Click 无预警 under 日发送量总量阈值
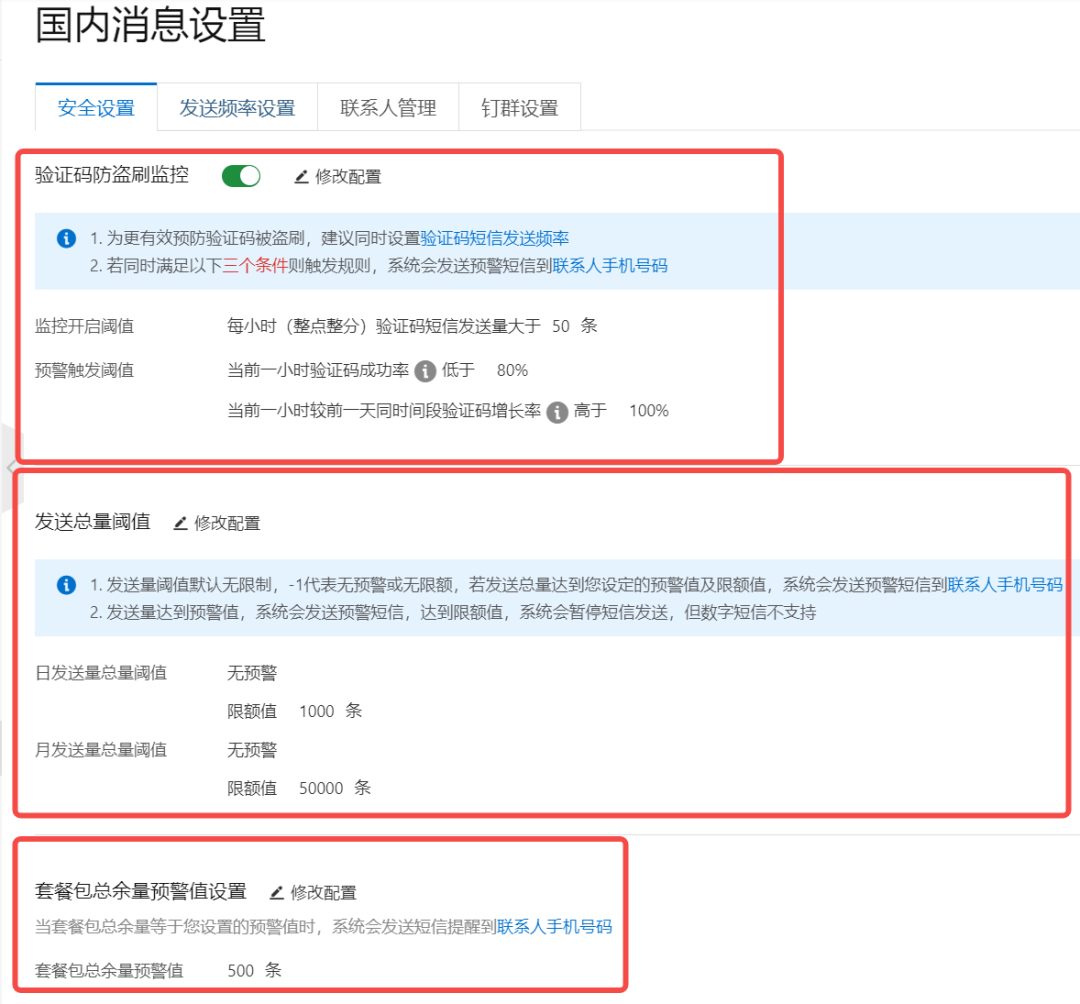Image resolution: width=1080 pixels, height=1004 pixels. (x=252, y=673)
